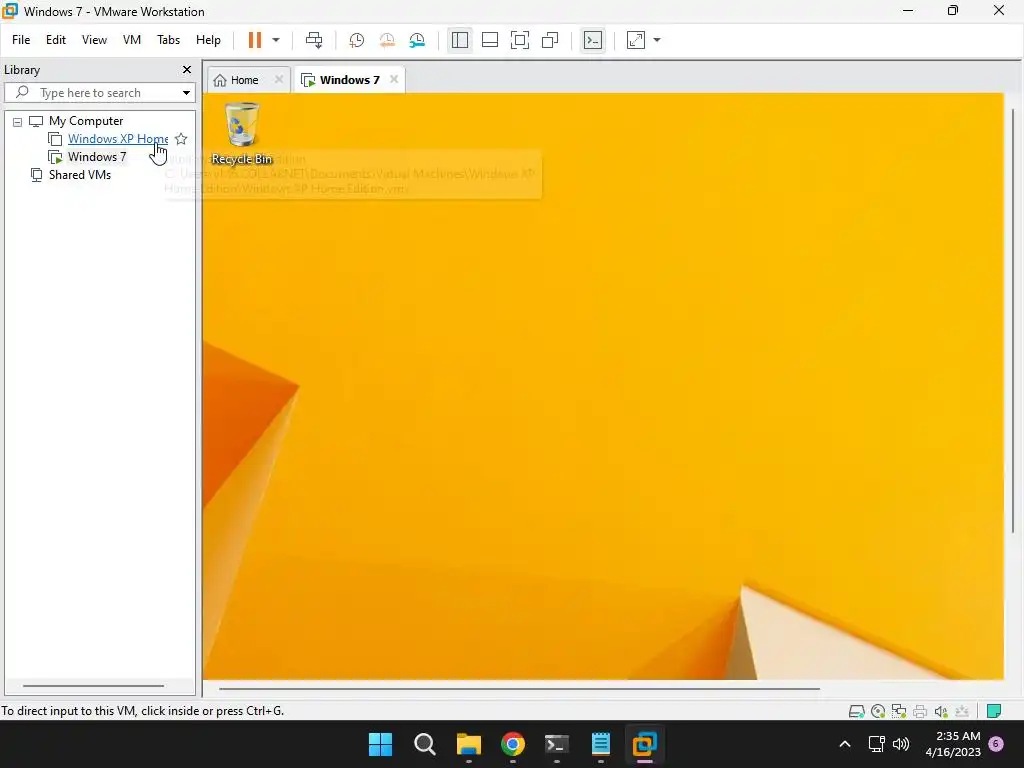Click the sound card status icon
1024x768 pixels.
[941, 711]
